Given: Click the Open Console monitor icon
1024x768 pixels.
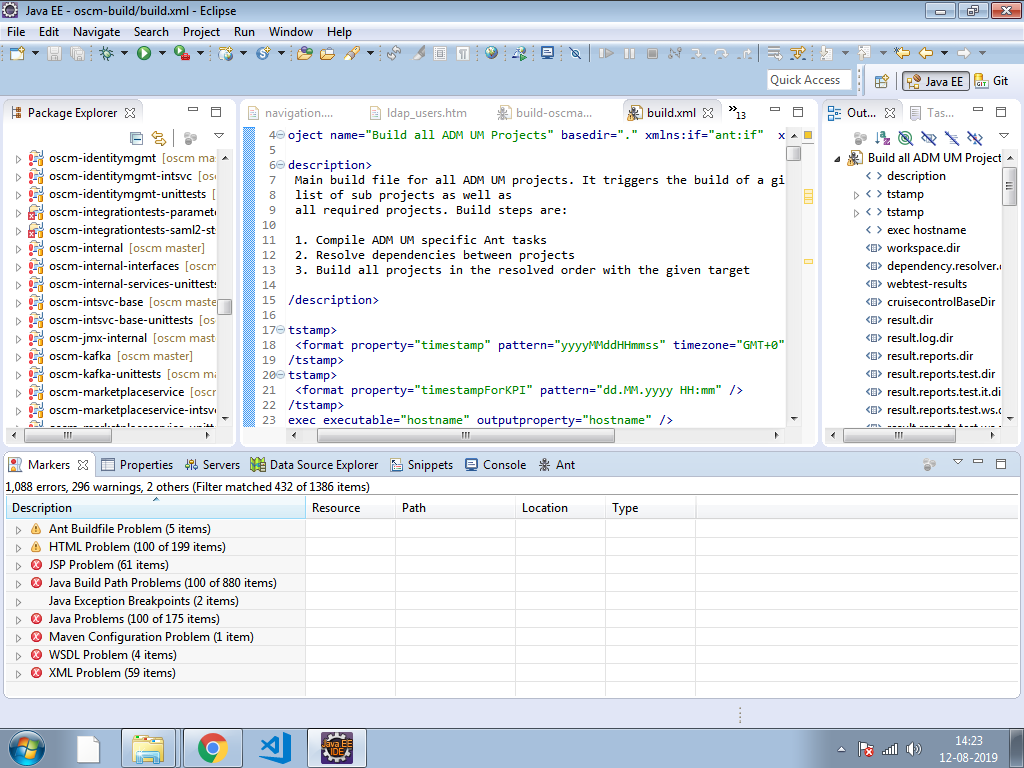Looking at the screenshot, I should pos(547,54).
